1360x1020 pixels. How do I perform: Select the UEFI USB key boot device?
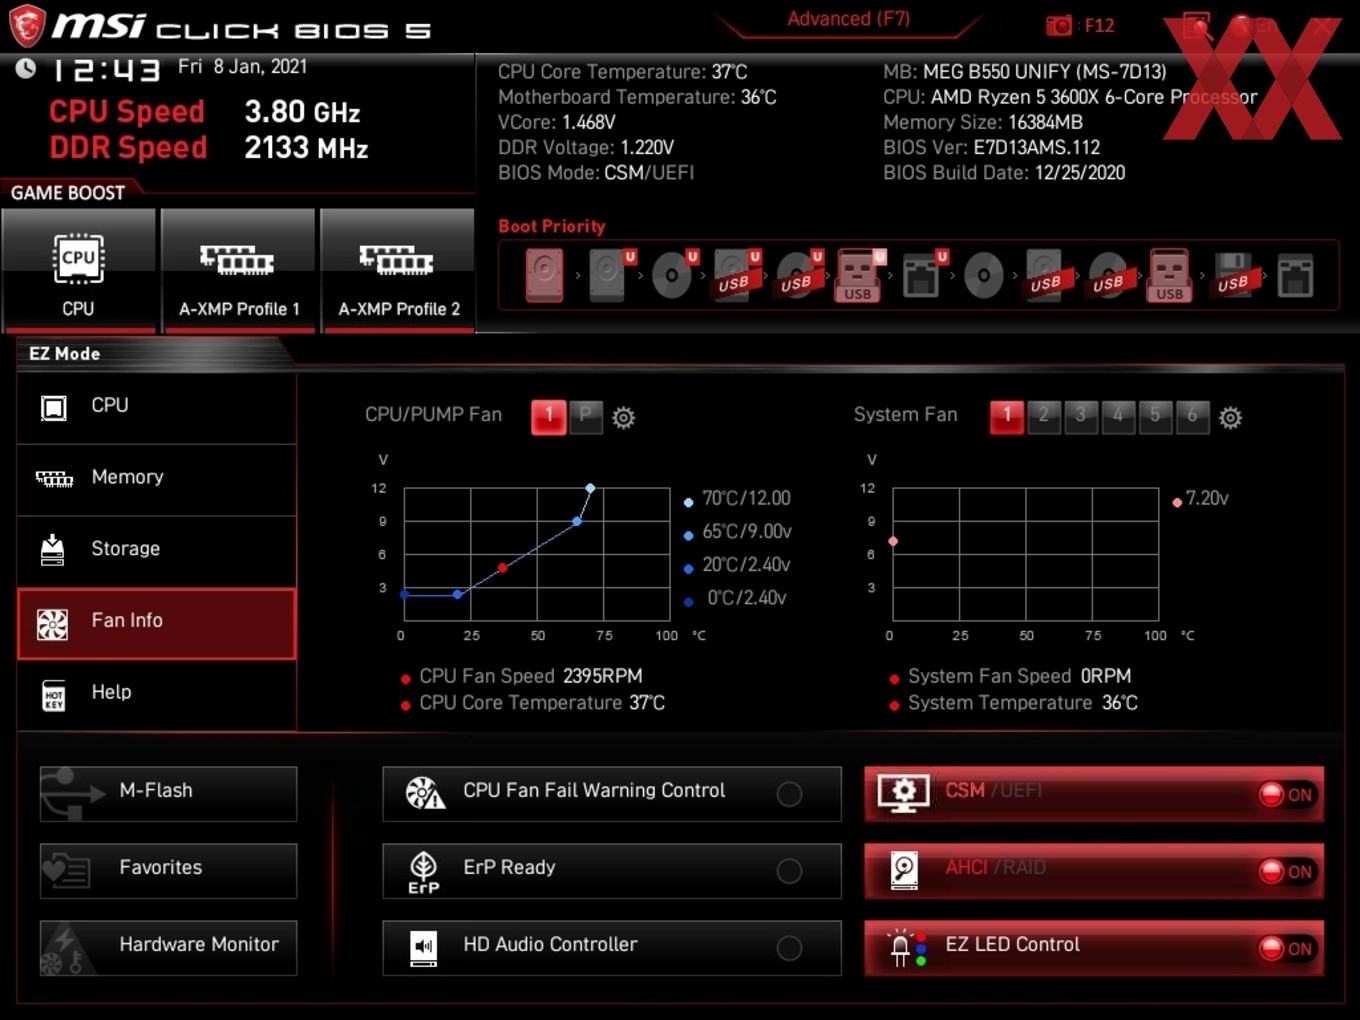pyautogui.click(x=859, y=275)
